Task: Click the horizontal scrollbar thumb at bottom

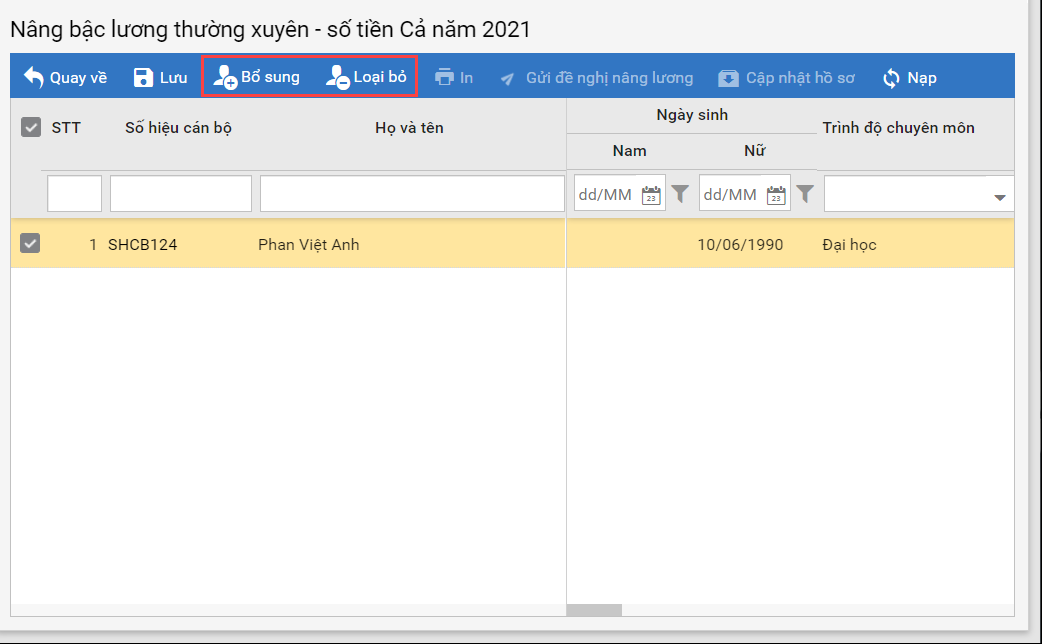Action: pyautogui.click(x=594, y=610)
